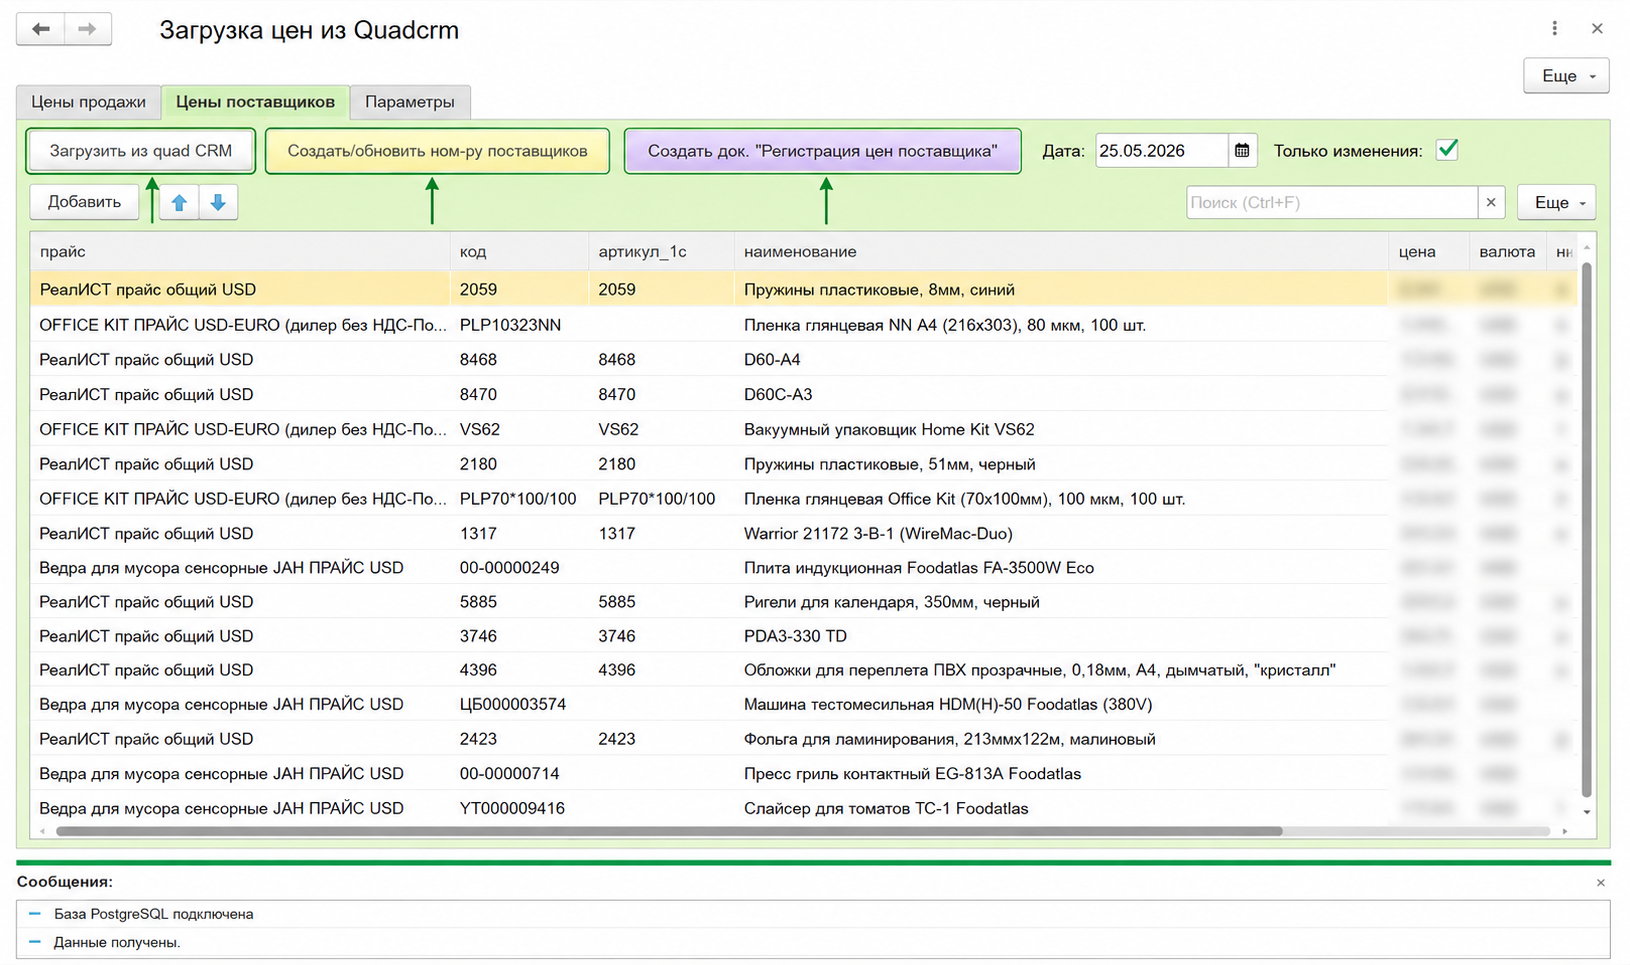Click Пленка глянцевая Office Kit (70x100мм) cell
This screenshot has width=1630, height=965.
point(1061,499)
